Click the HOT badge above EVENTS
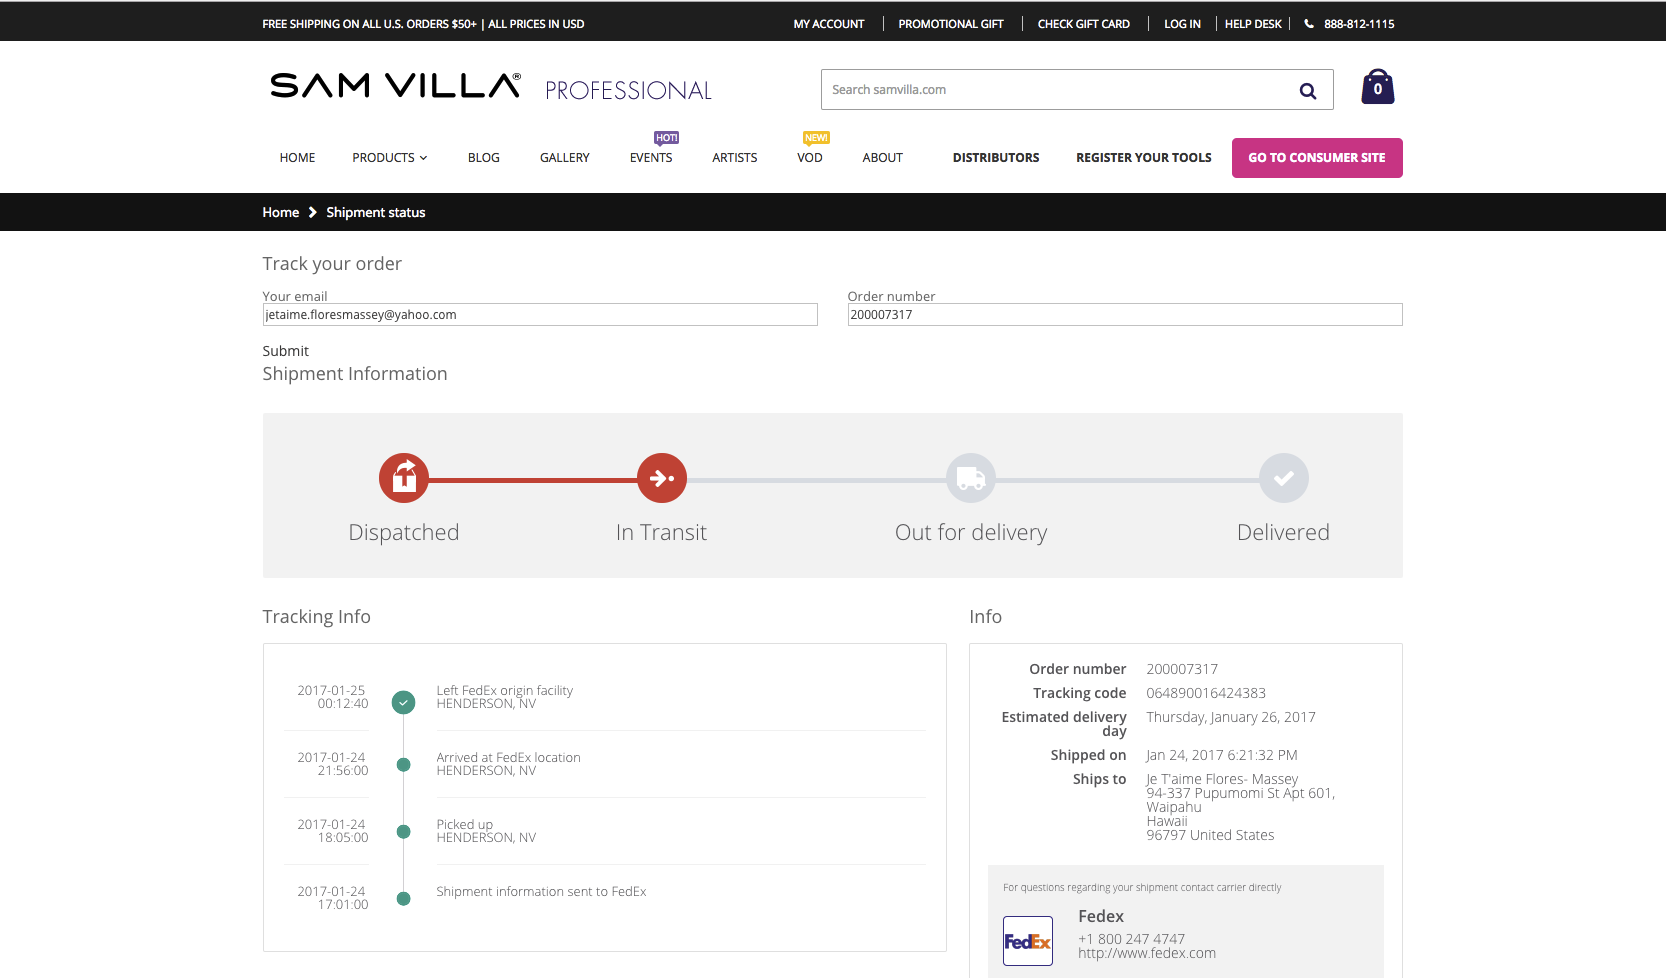The width and height of the screenshot is (1666, 978). coord(666,137)
